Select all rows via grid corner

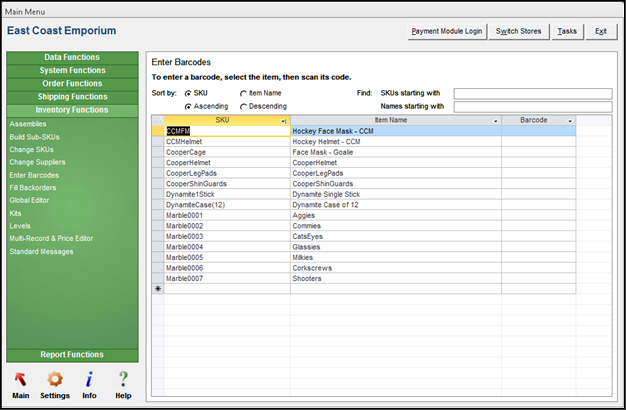[158, 120]
